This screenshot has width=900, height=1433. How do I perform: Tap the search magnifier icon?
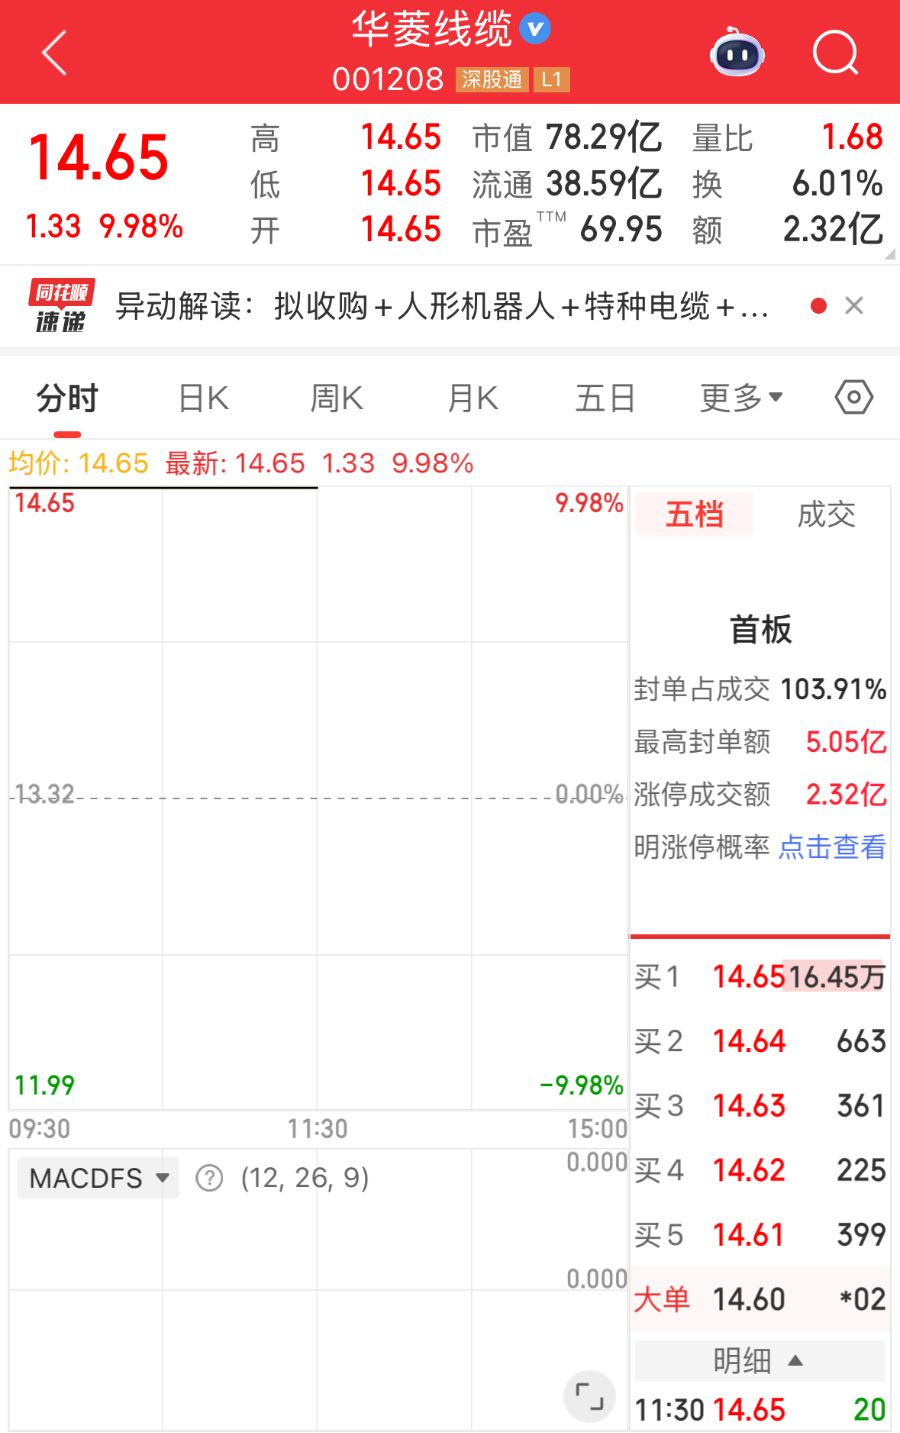point(835,52)
